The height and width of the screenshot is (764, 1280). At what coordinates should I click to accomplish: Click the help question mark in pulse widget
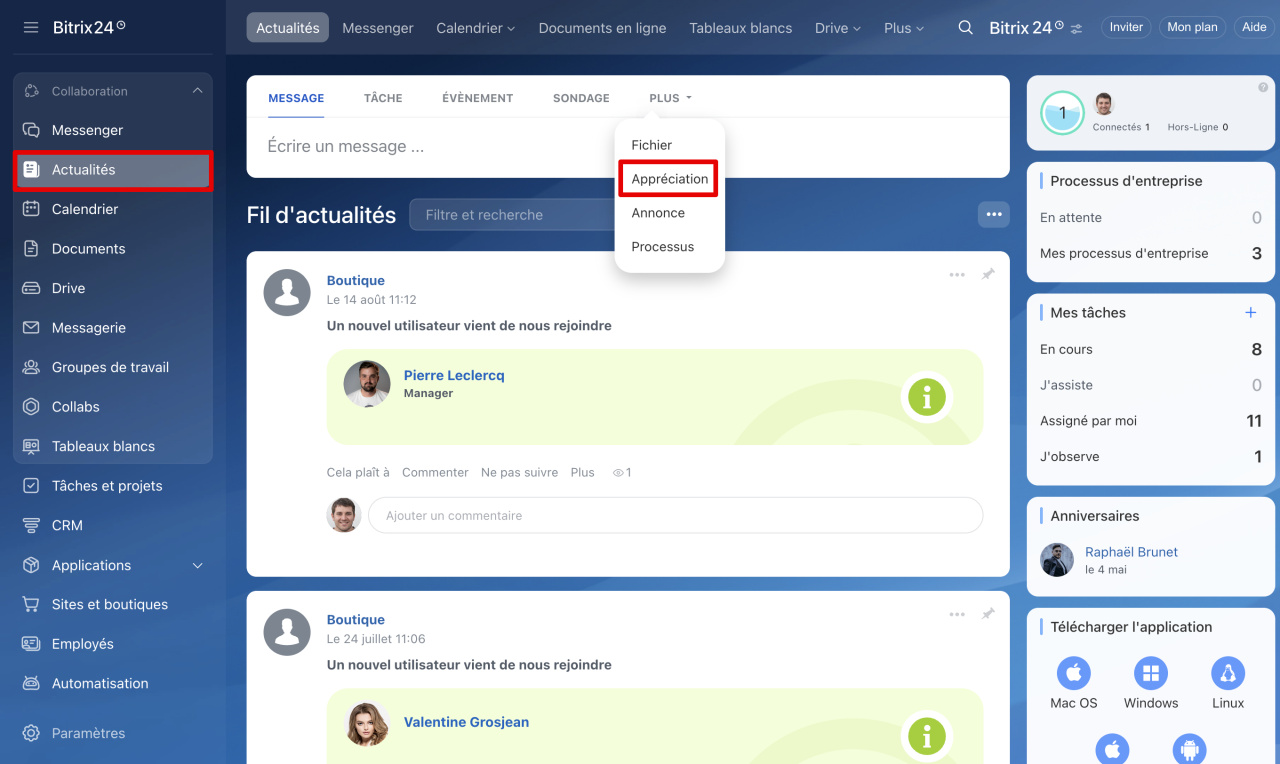pyautogui.click(x=1263, y=88)
